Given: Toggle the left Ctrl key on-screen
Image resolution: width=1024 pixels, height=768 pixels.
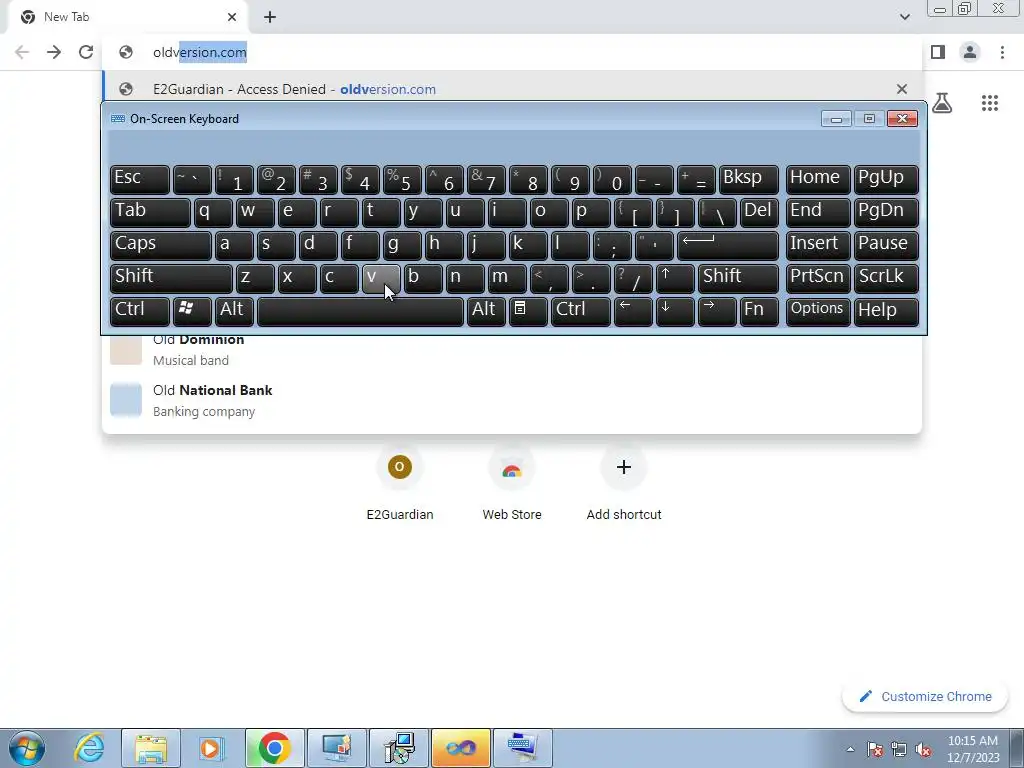Looking at the screenshot, I should 140,311.
